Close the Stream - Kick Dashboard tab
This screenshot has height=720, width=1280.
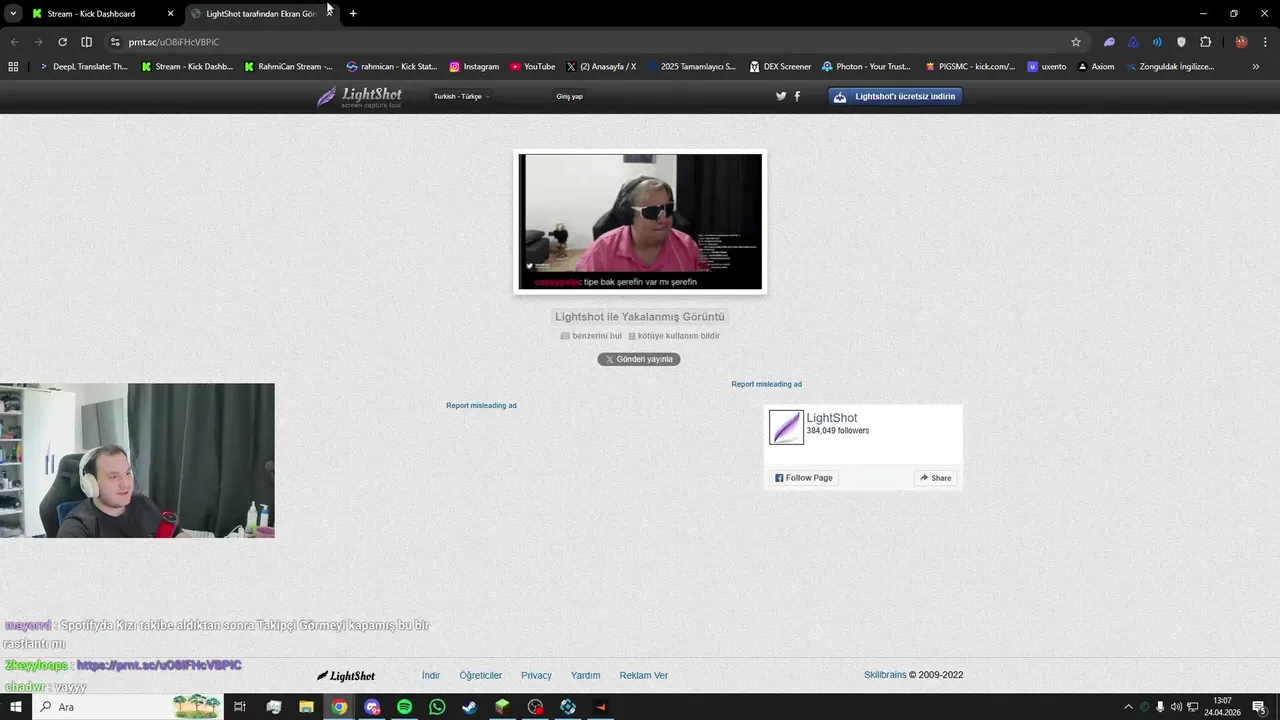coord(170,14)
